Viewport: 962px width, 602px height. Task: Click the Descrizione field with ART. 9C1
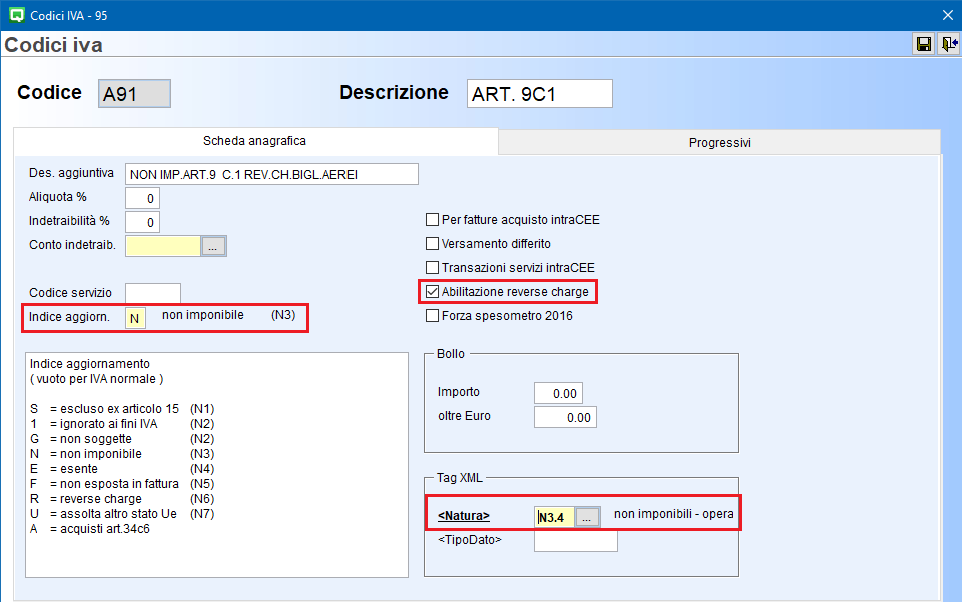[539, 94]
